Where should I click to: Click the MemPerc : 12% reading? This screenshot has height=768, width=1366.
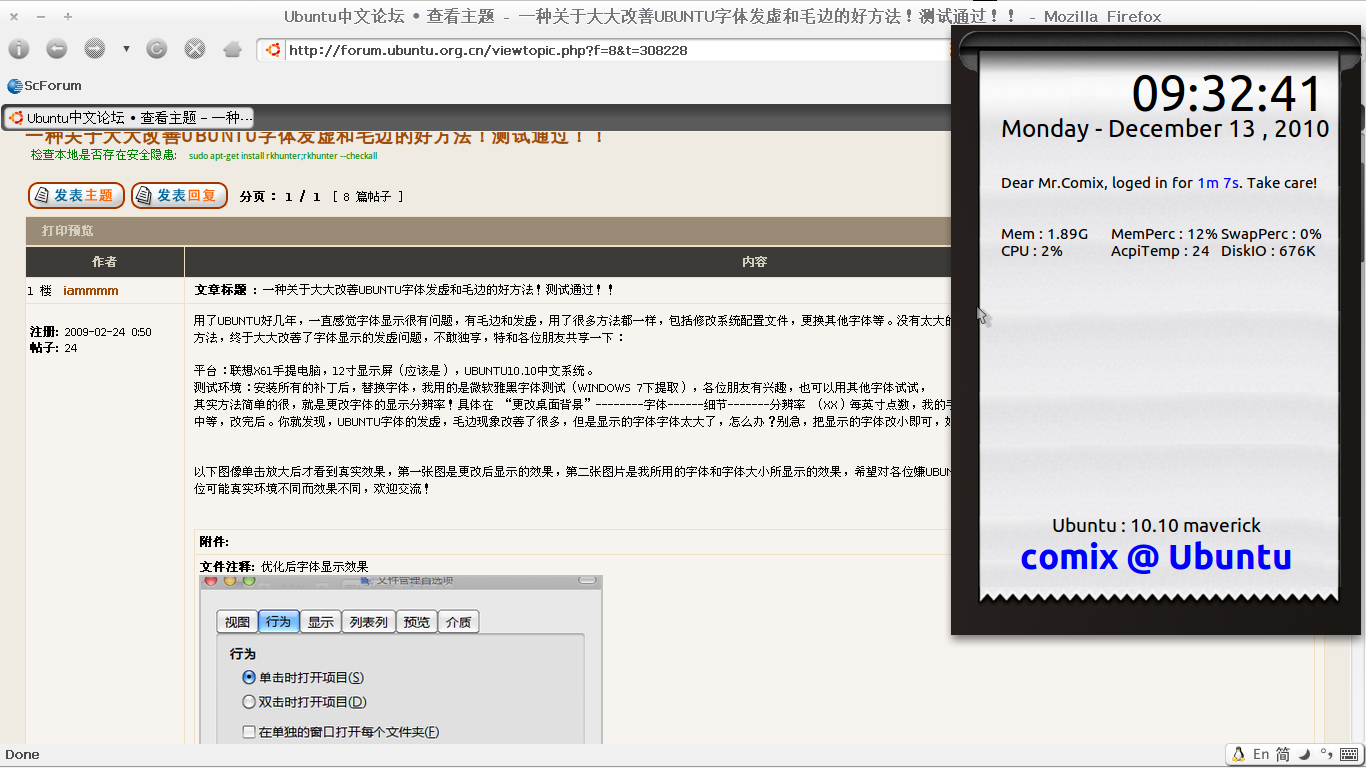pos(1164,234)
